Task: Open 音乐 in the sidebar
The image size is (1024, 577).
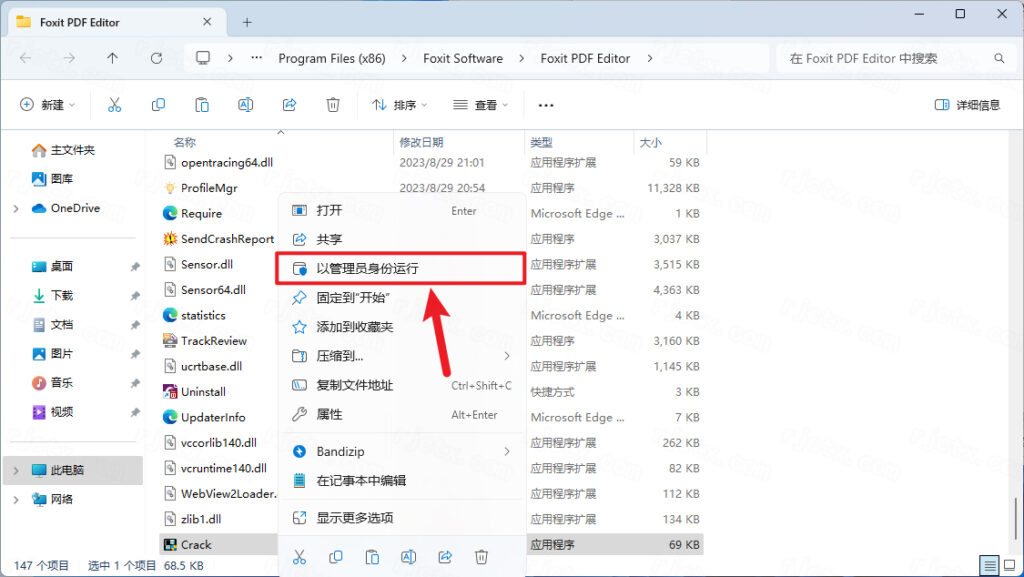Action: (52, 382)
